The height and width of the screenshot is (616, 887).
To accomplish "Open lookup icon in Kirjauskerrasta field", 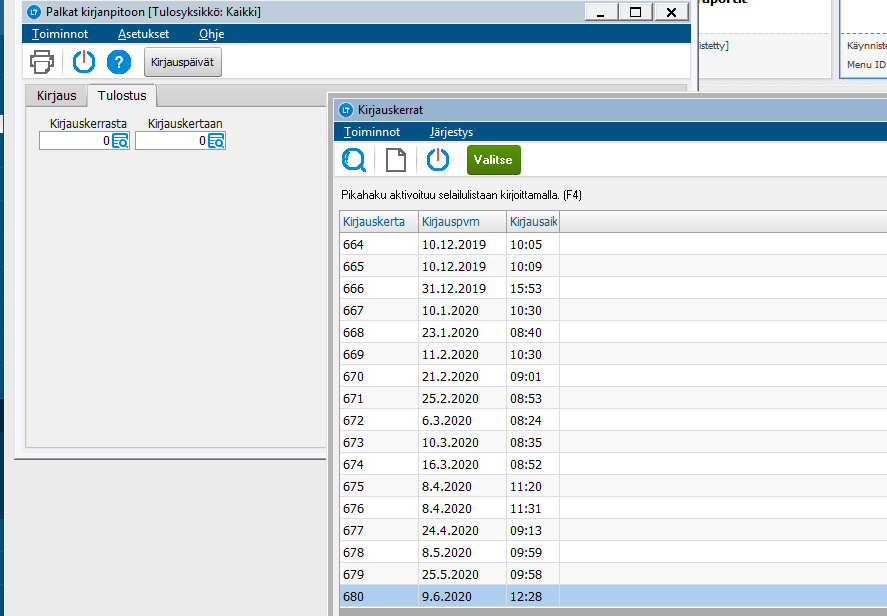I will [x=120, y=141].
